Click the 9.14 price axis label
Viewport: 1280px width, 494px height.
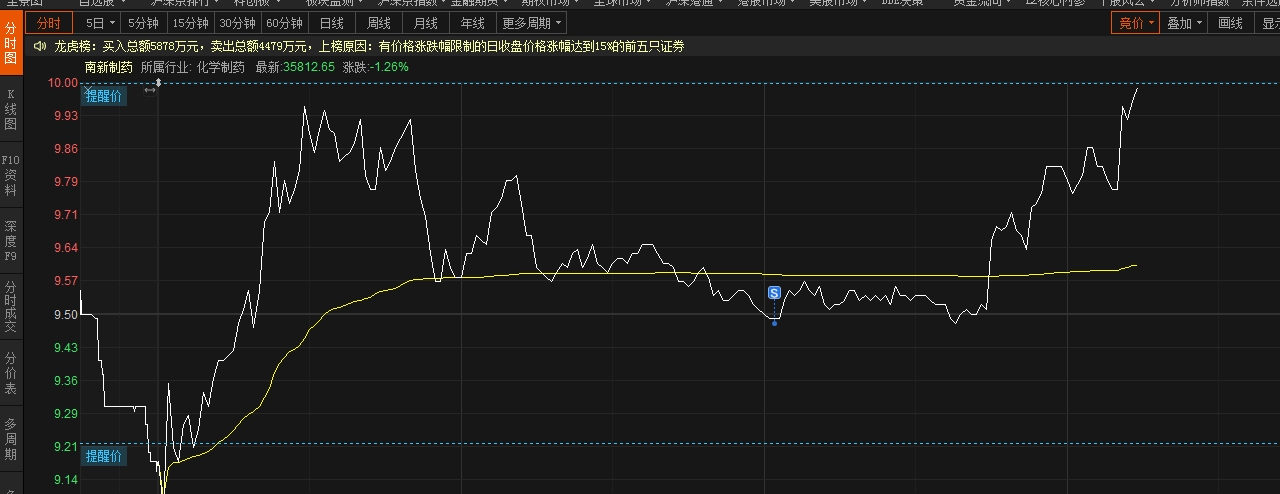pos(66,480)
